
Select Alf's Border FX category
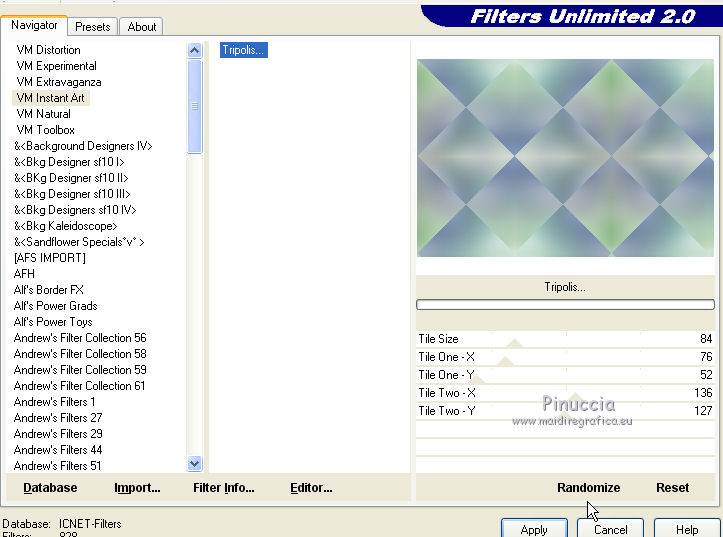coord(48,290)
